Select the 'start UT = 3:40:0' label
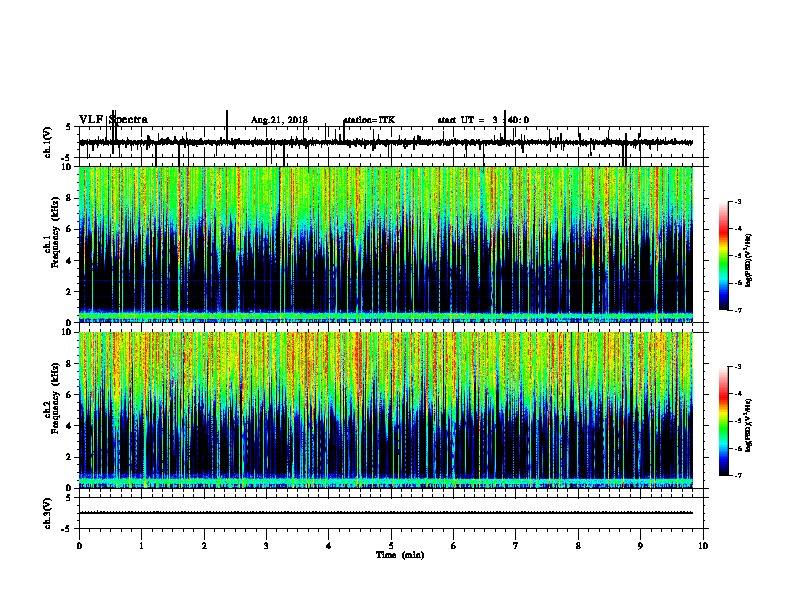This screenshot has height=612, width=792. click(x=483, y=120)
